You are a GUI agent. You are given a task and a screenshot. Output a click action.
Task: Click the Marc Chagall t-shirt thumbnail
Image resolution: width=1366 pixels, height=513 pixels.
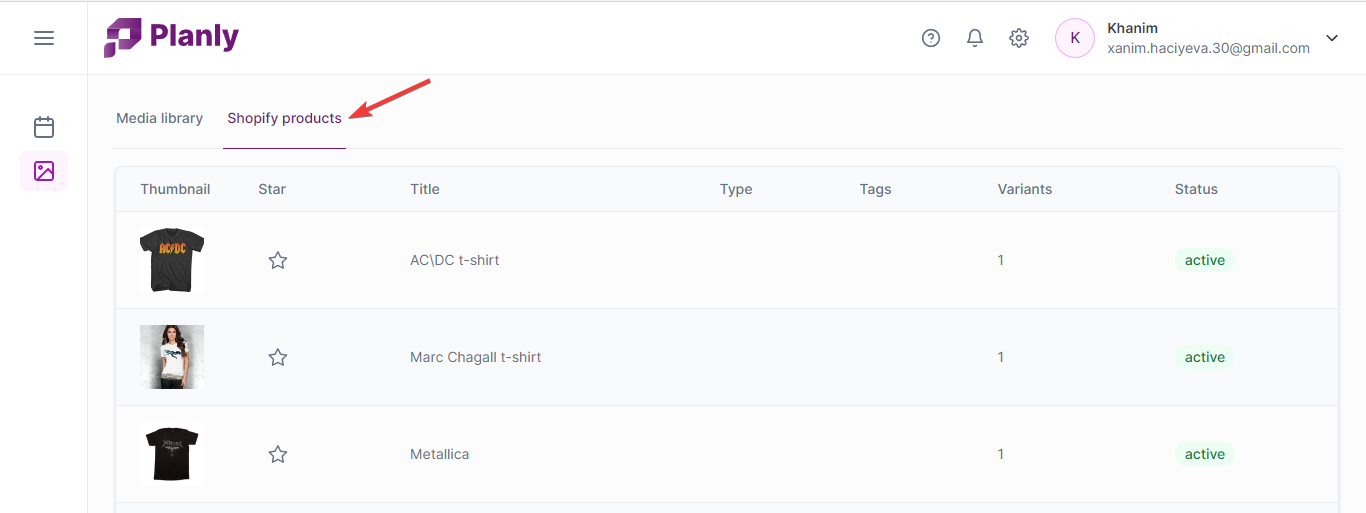pyautogui.click(x=172, y=357)
